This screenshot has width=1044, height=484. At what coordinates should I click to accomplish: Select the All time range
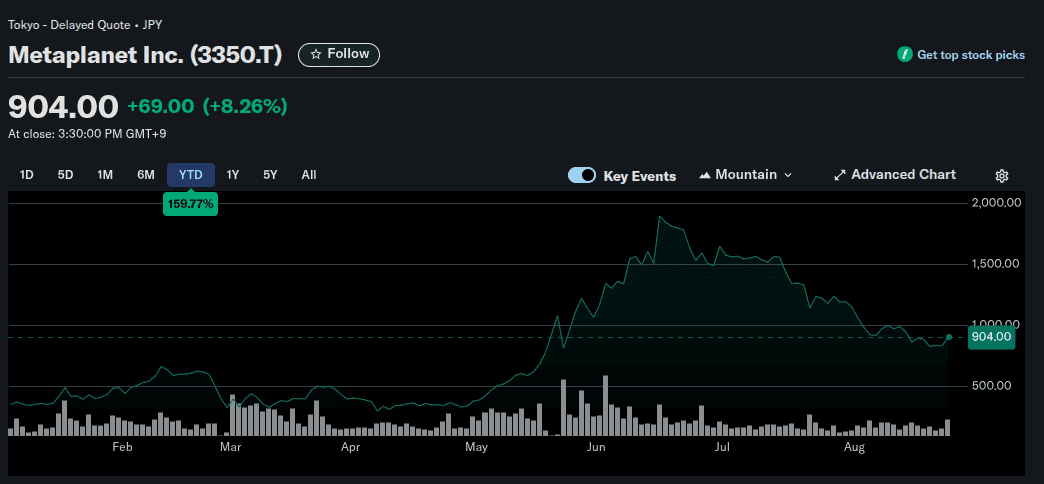309,175
